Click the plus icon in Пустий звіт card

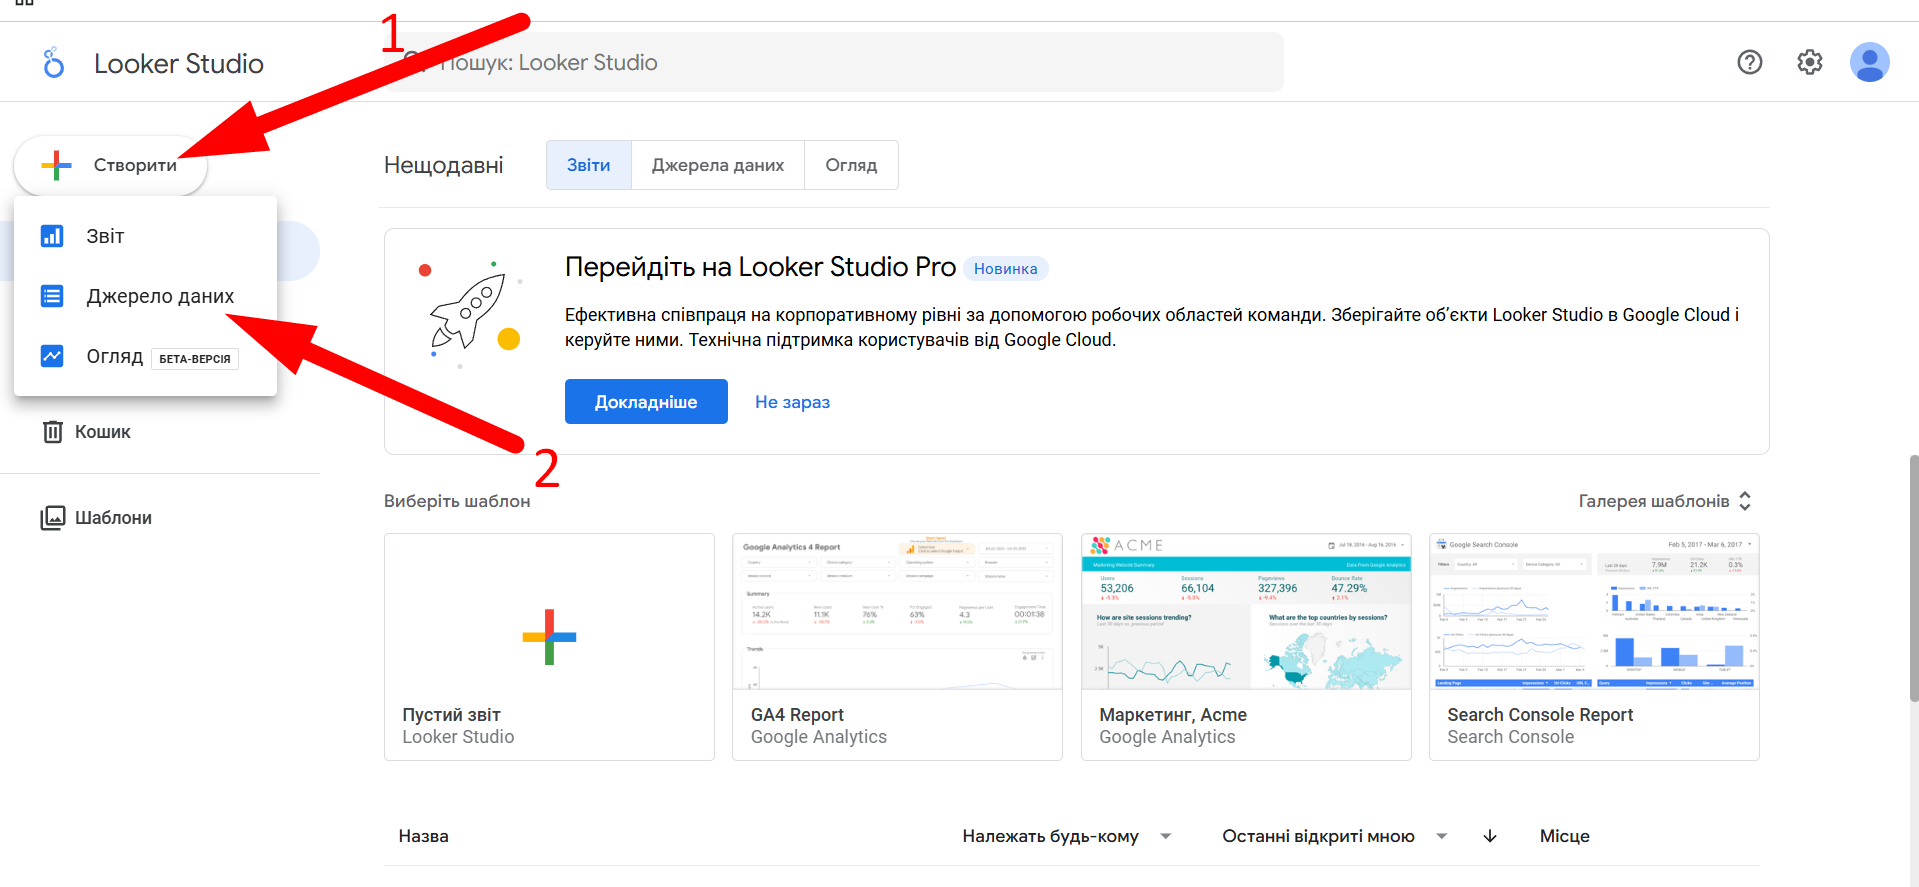click(x=549, y=637)
